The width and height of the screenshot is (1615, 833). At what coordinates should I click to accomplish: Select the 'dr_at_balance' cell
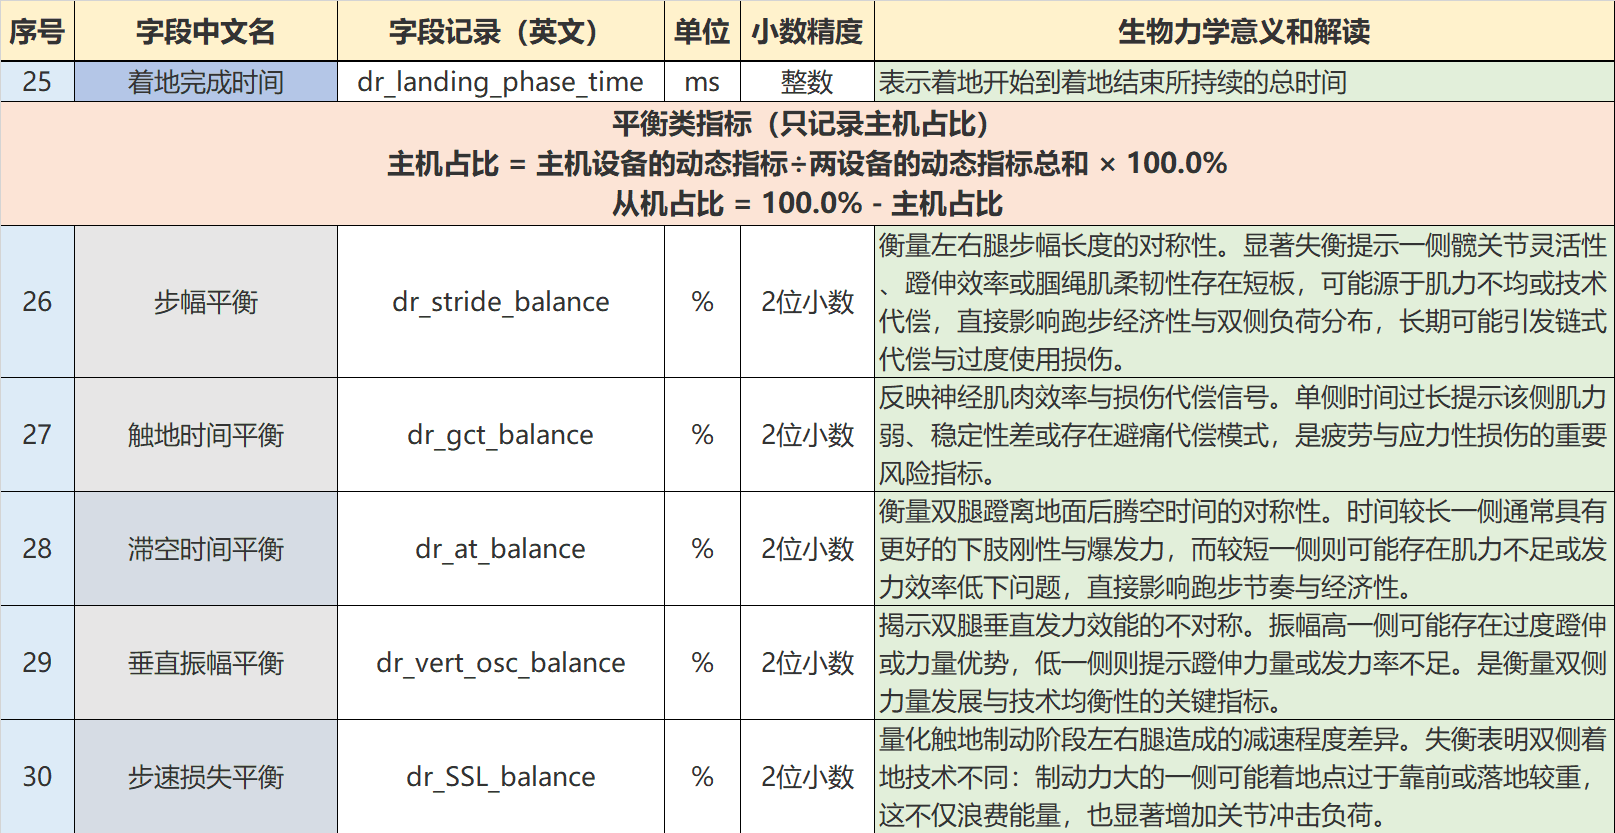pos(501,549)
